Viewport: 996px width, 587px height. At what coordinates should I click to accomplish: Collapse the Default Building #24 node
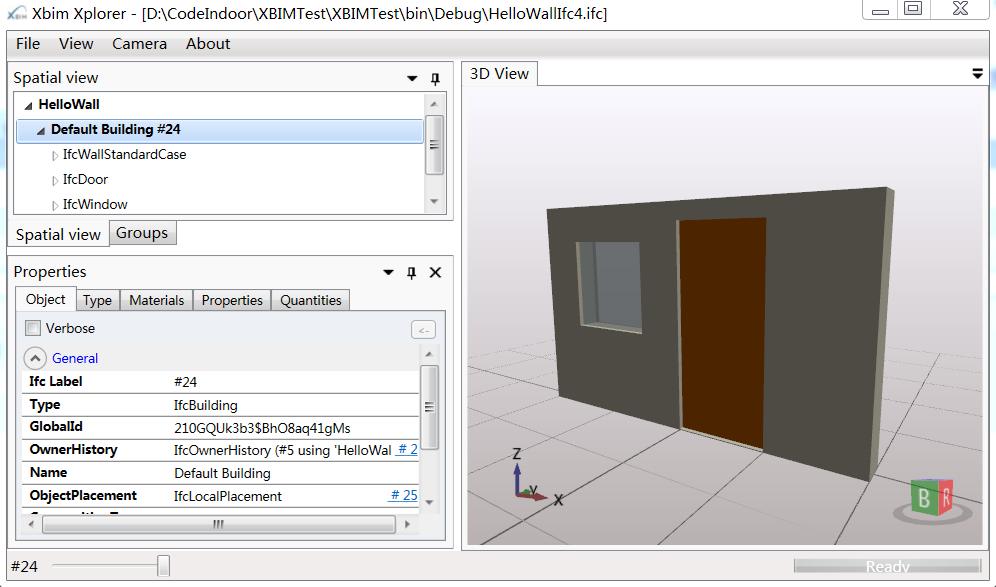[41, 131]
